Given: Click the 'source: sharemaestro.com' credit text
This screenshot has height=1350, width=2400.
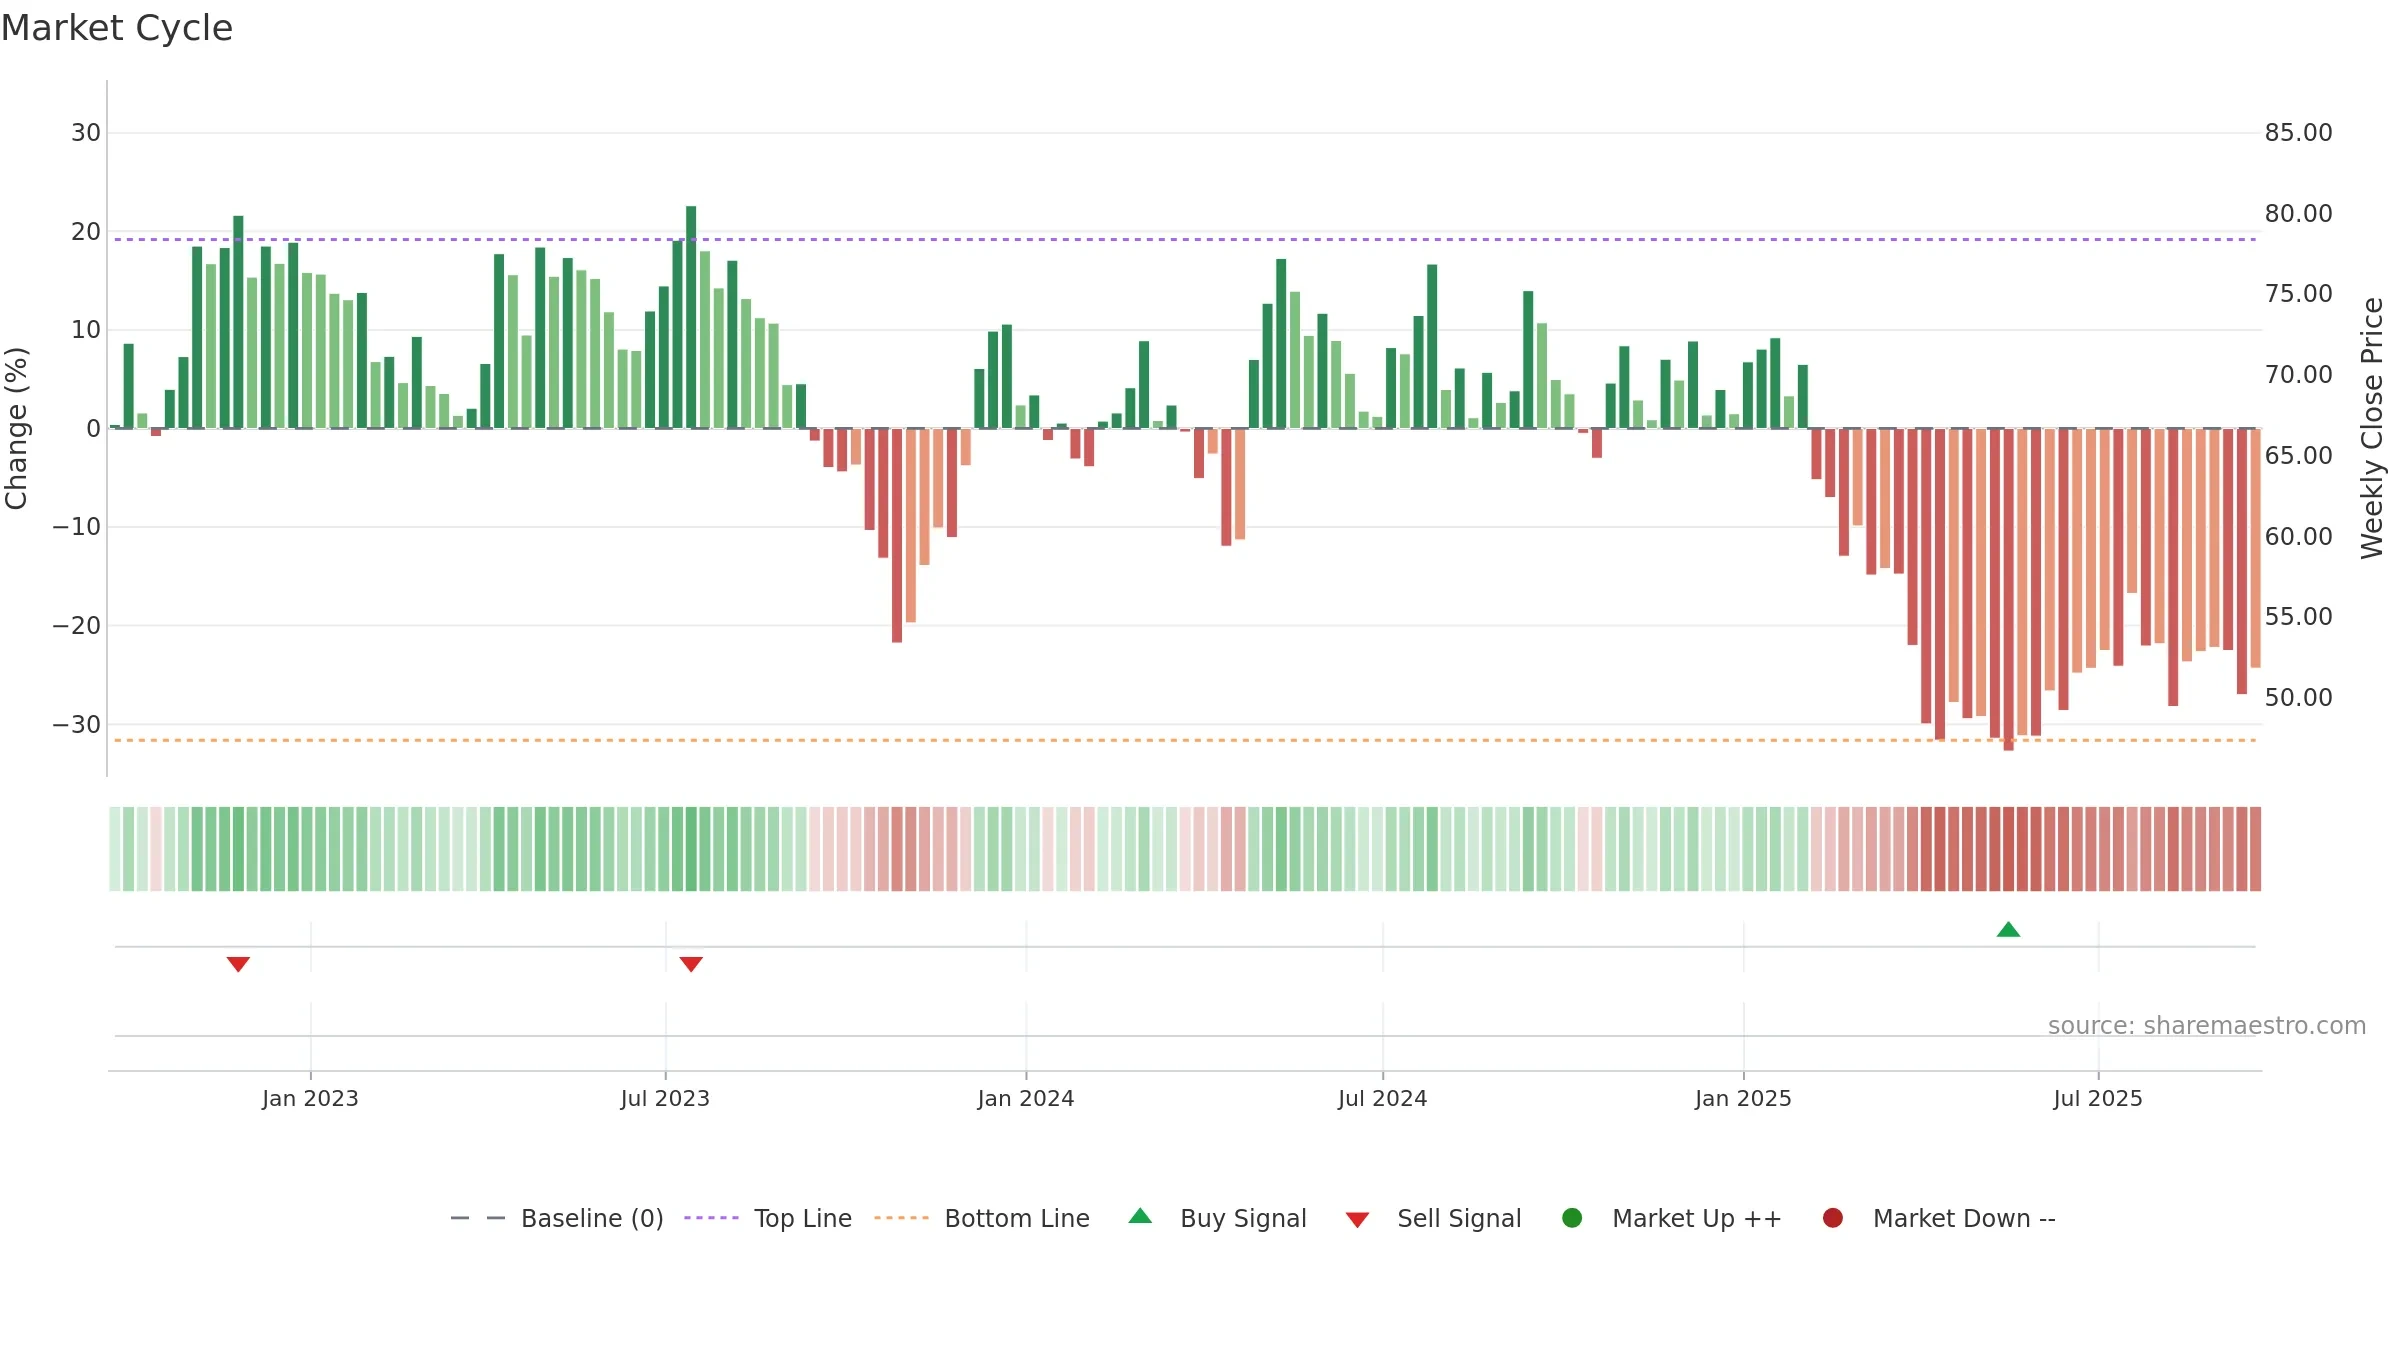Looking at the screenshot, I should coord(2207,1026).
